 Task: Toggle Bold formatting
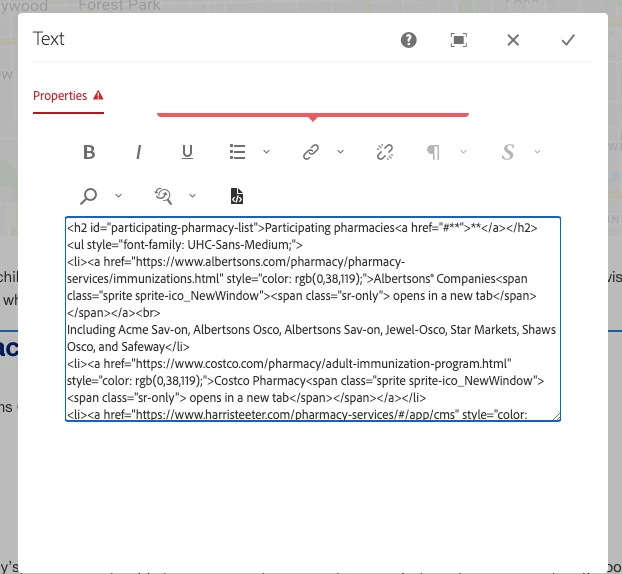pos(89,152)
